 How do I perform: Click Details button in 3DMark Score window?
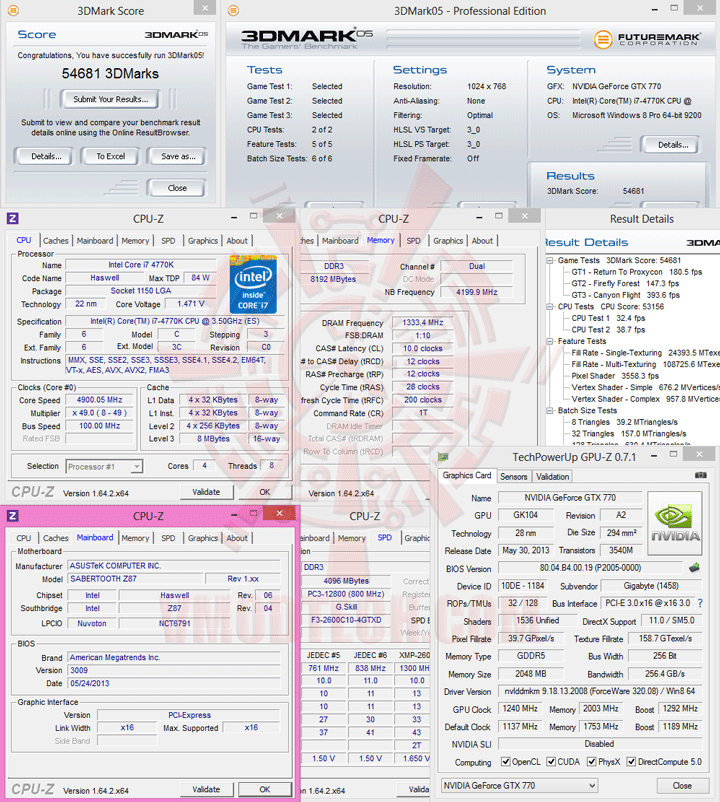point(46,157)
